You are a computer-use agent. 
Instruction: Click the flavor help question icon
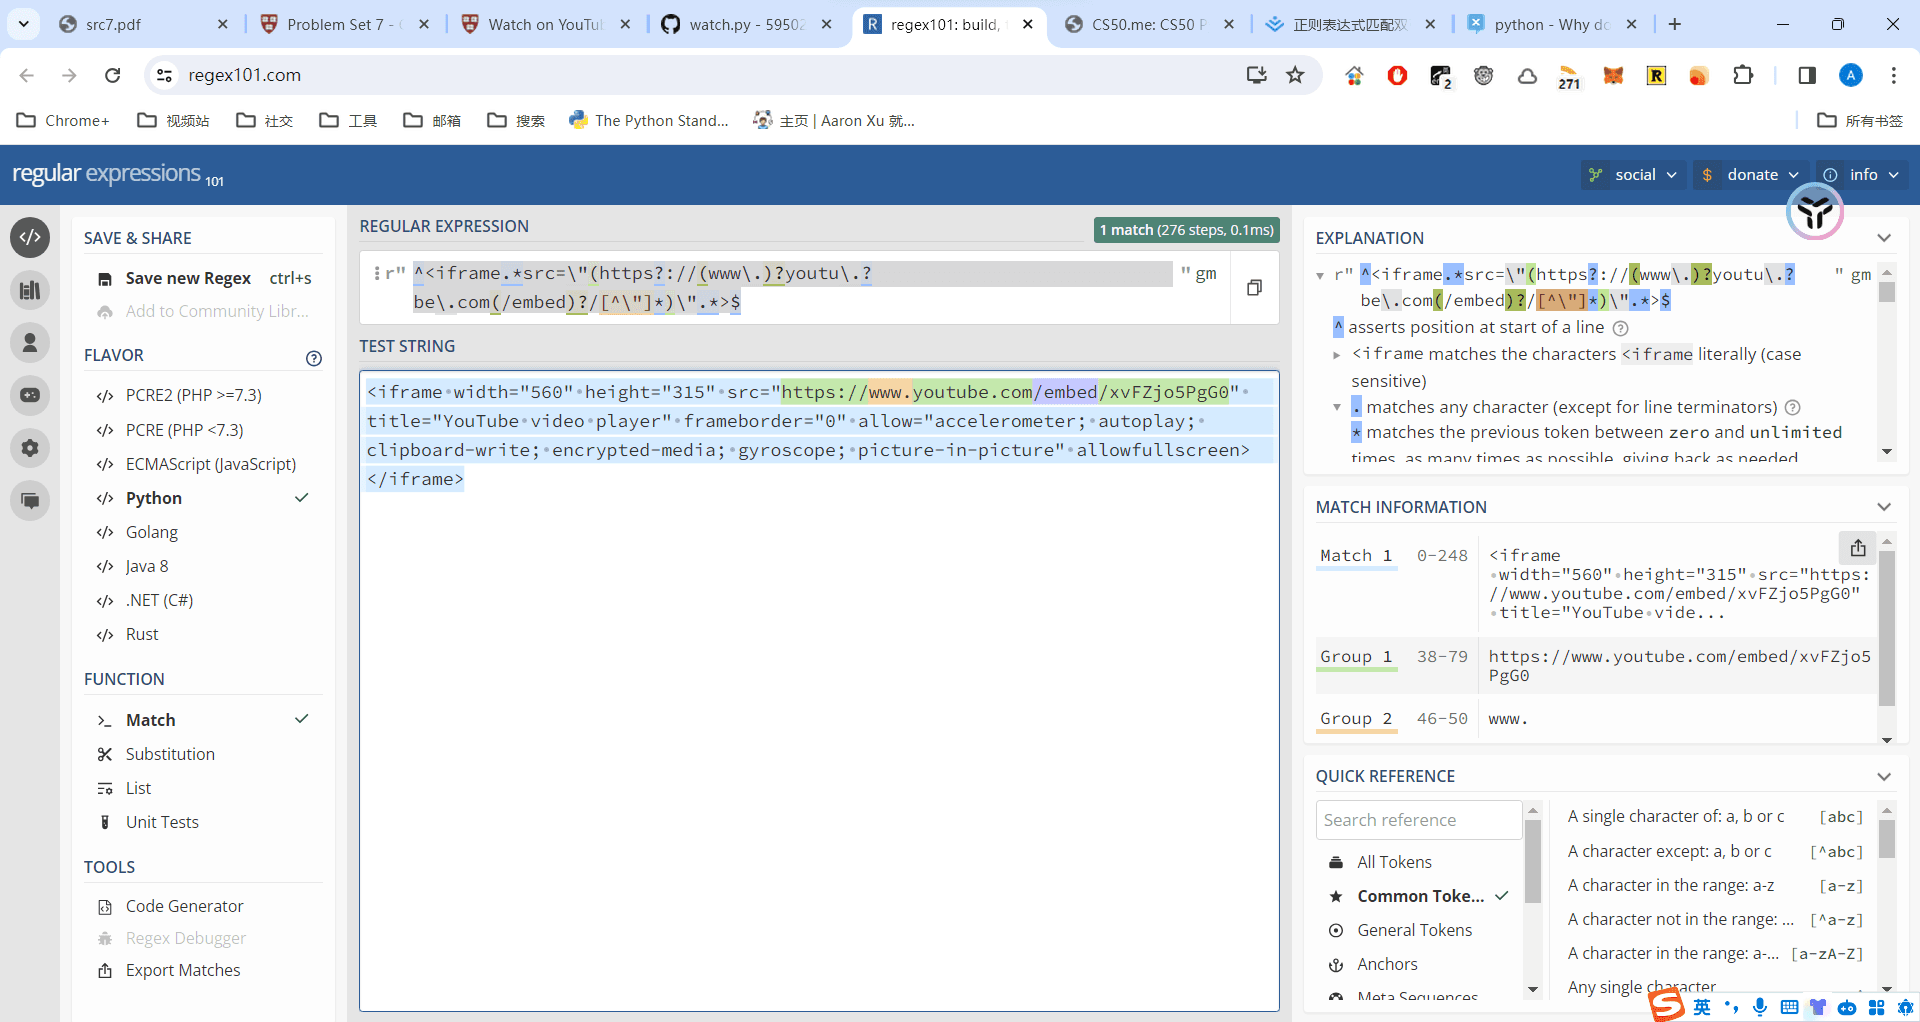(314, 358)
